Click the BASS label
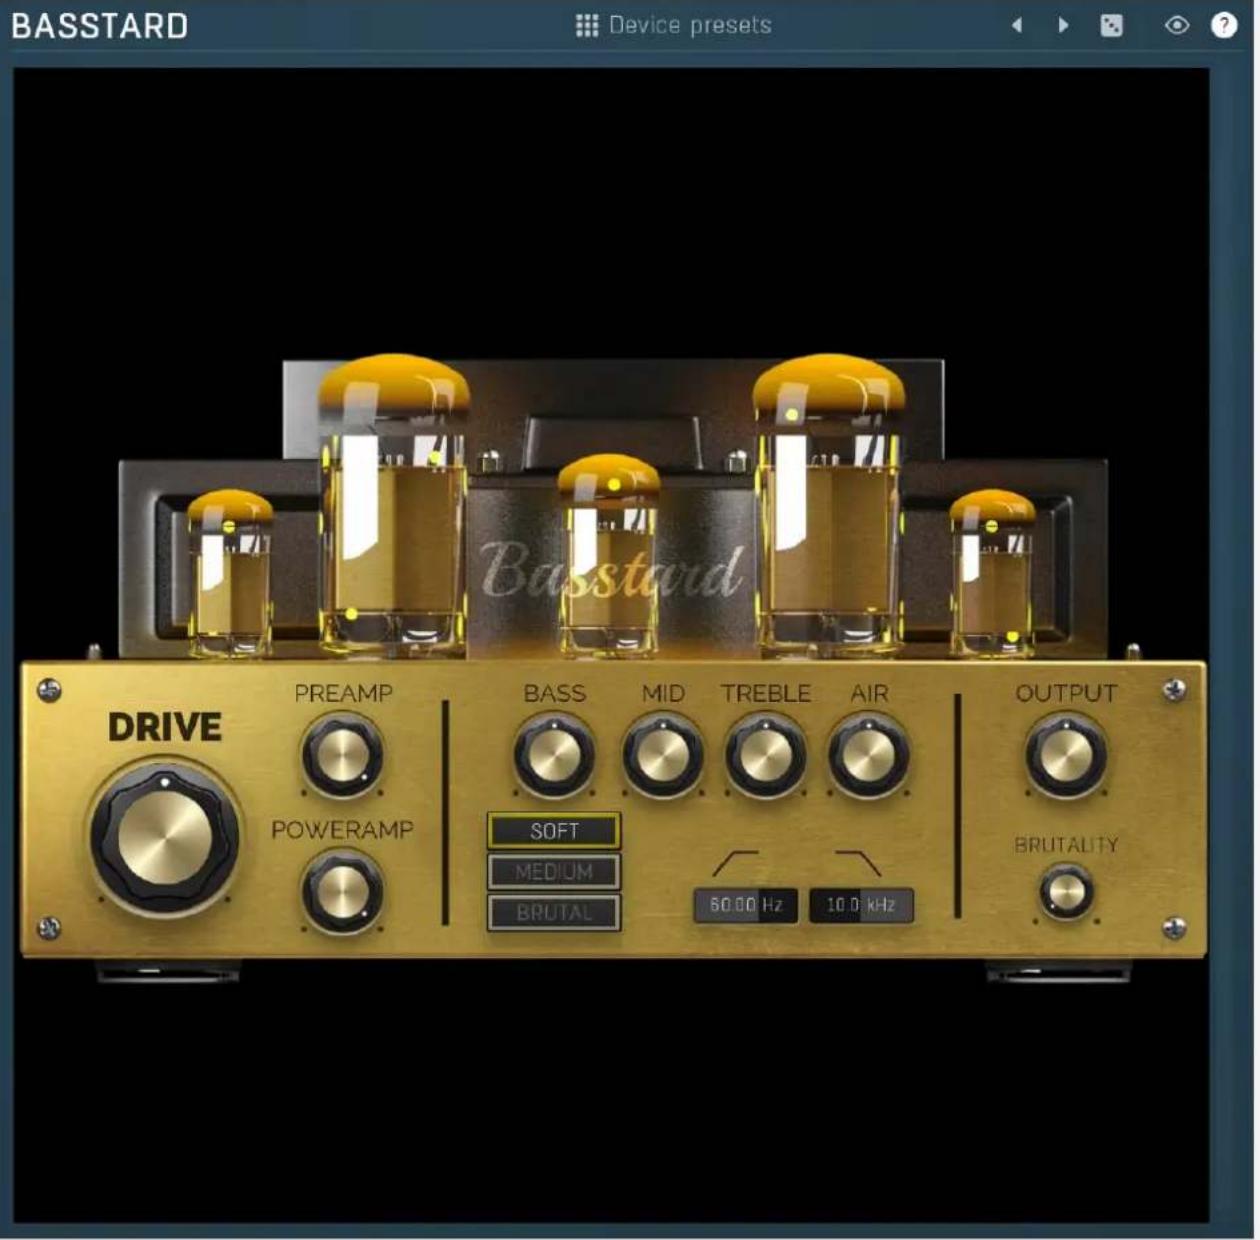 click(555, 693)
